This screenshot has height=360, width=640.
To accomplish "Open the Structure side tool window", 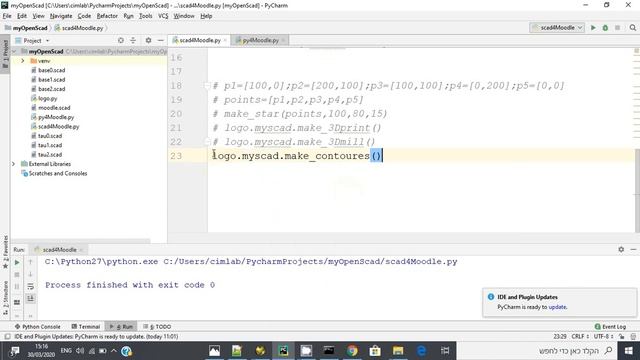I will (x=5, y=298).
